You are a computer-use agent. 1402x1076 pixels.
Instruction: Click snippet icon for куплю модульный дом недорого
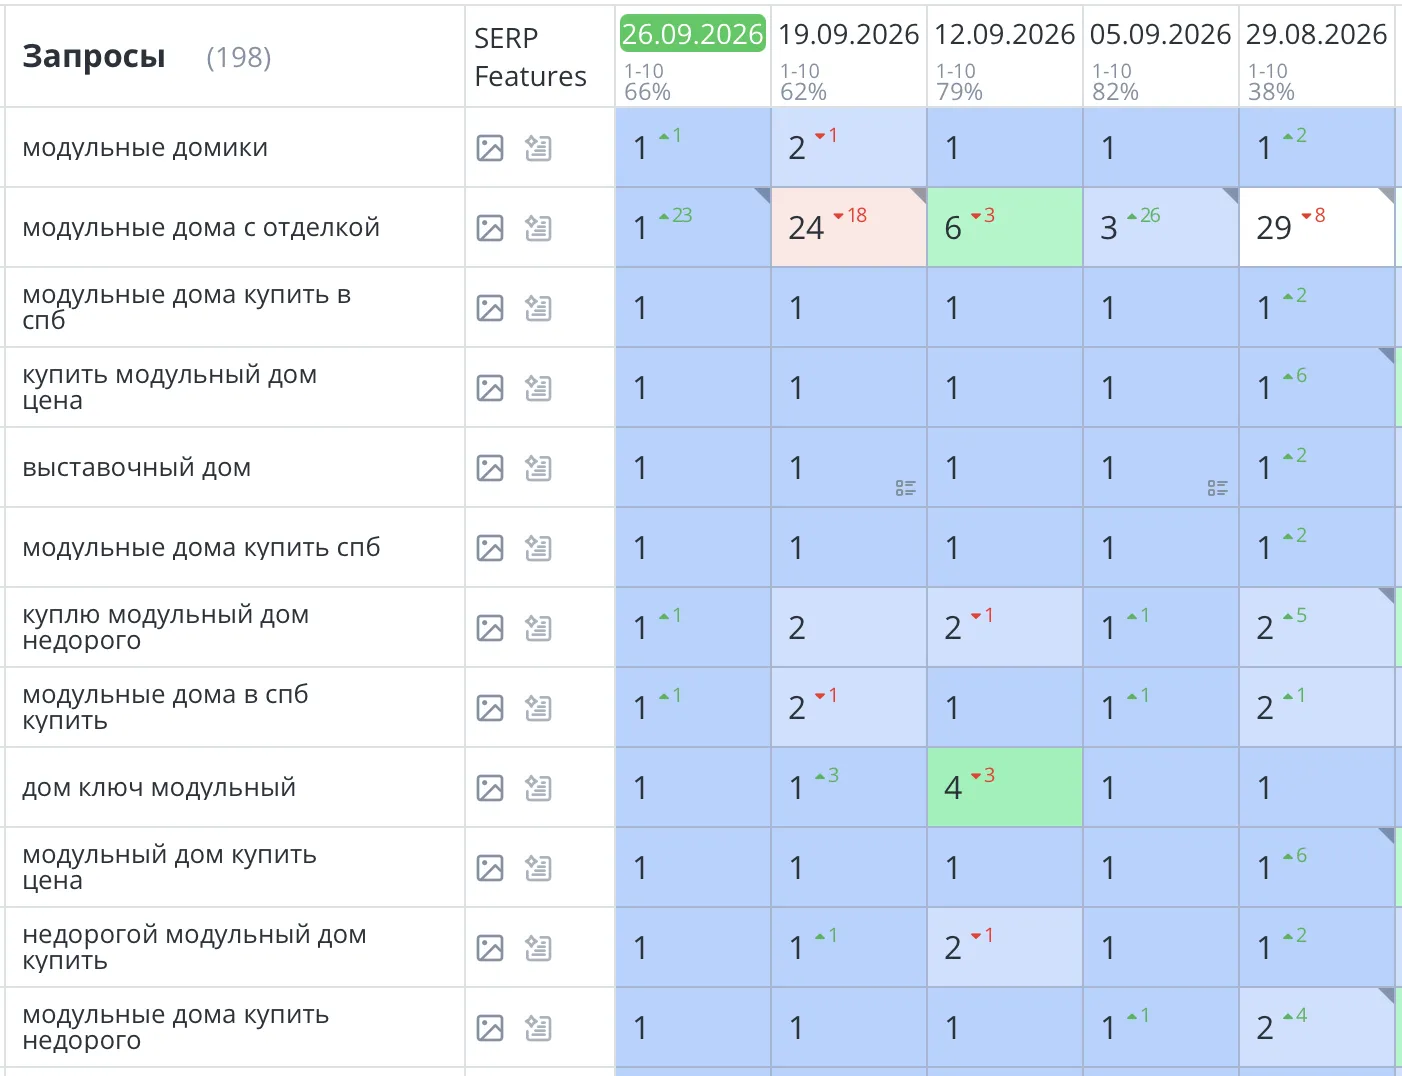(538, 628)
